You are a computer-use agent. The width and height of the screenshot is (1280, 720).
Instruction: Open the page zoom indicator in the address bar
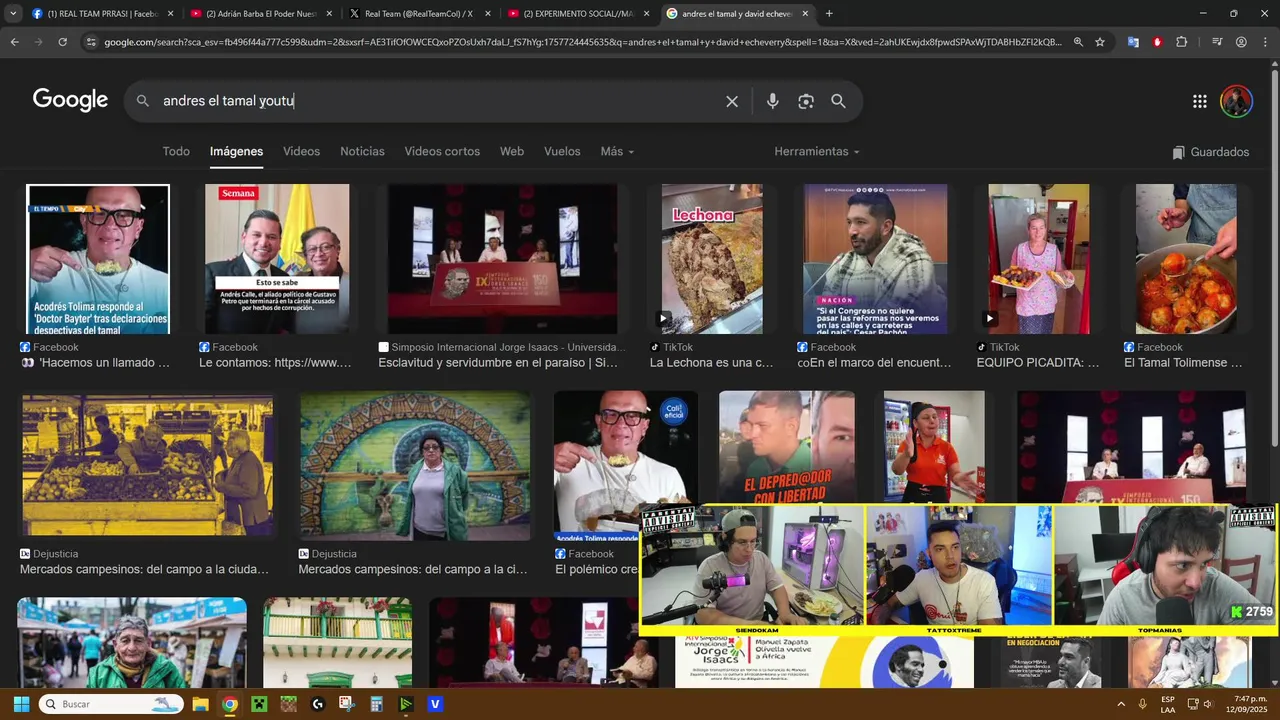tap(1078, 42)
